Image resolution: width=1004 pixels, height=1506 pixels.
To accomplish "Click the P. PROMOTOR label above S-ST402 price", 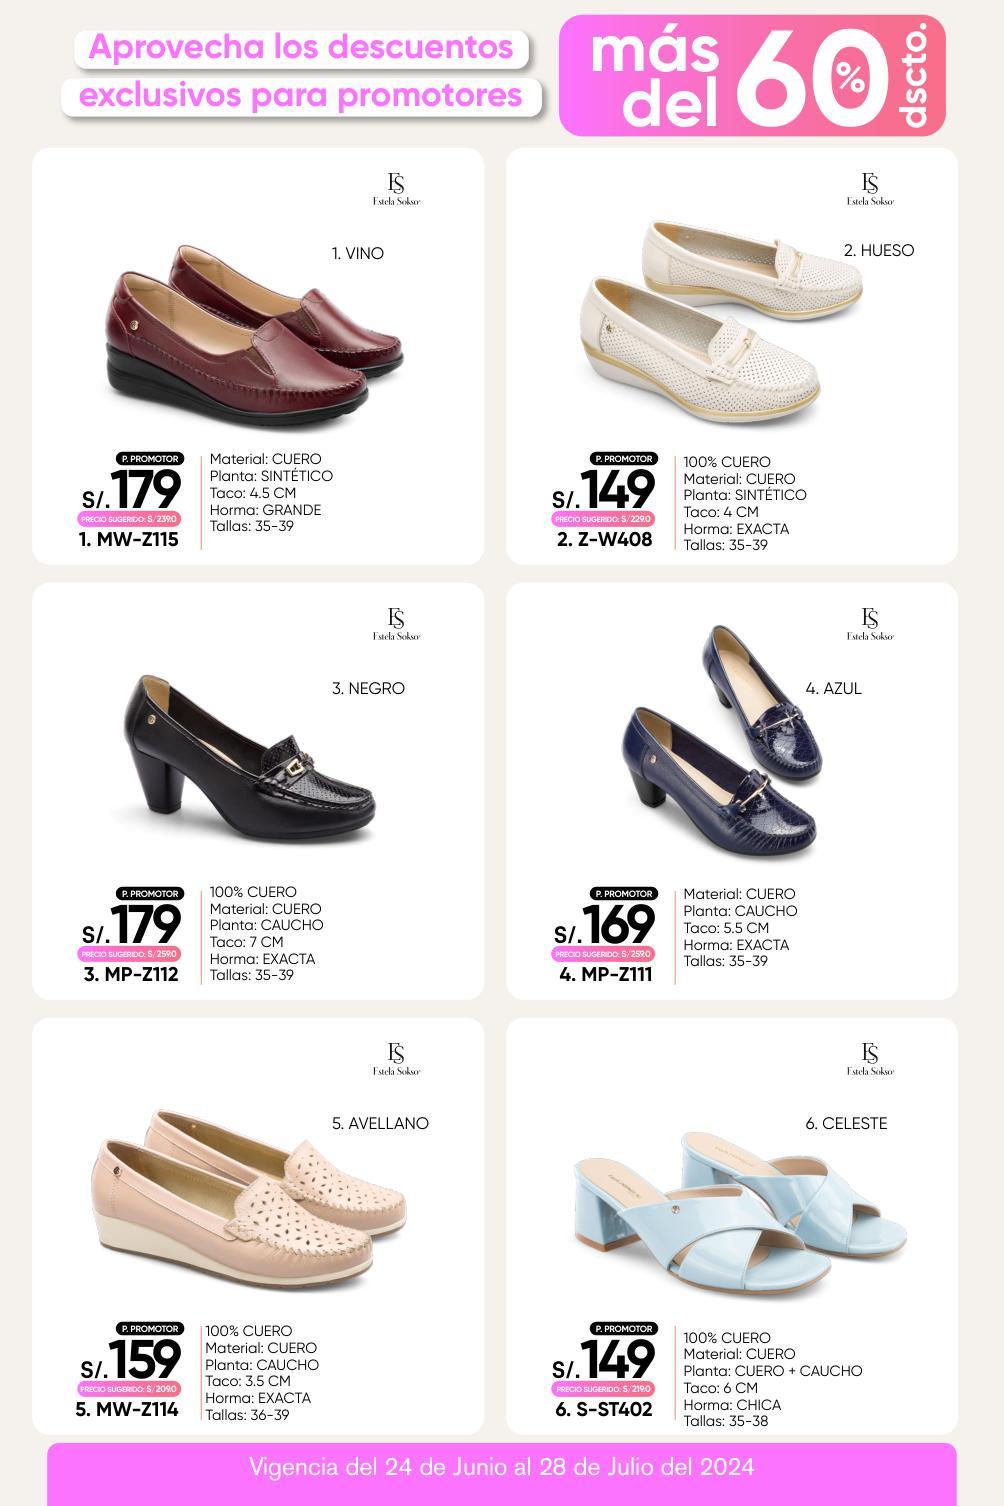I will tap(624, 1328).
